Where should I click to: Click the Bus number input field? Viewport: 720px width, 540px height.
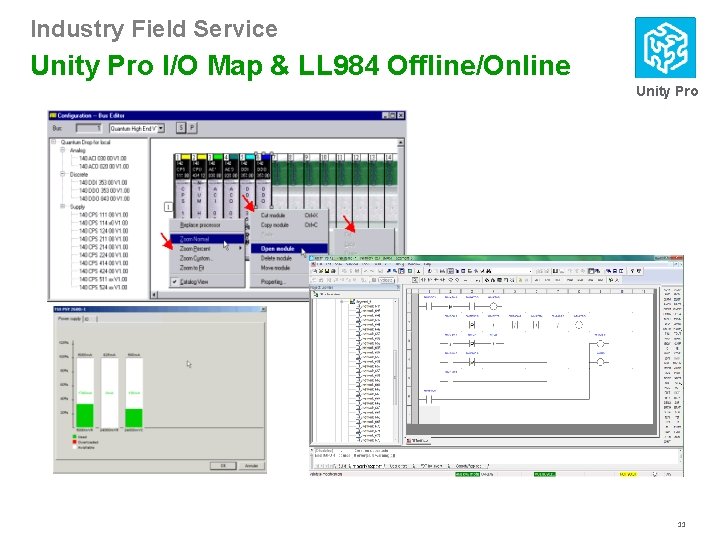point(88,128)
